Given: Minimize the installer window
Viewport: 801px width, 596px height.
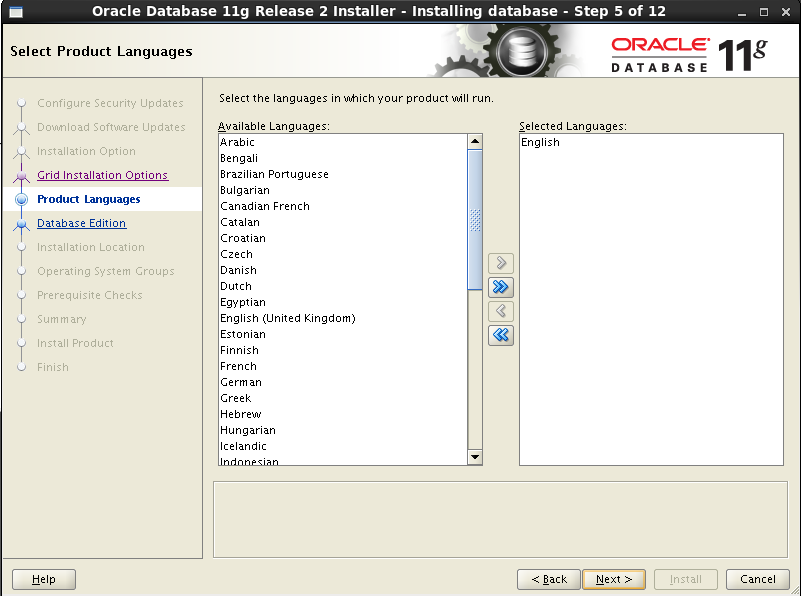Looking at the screenshot, I should pos(742,12).
